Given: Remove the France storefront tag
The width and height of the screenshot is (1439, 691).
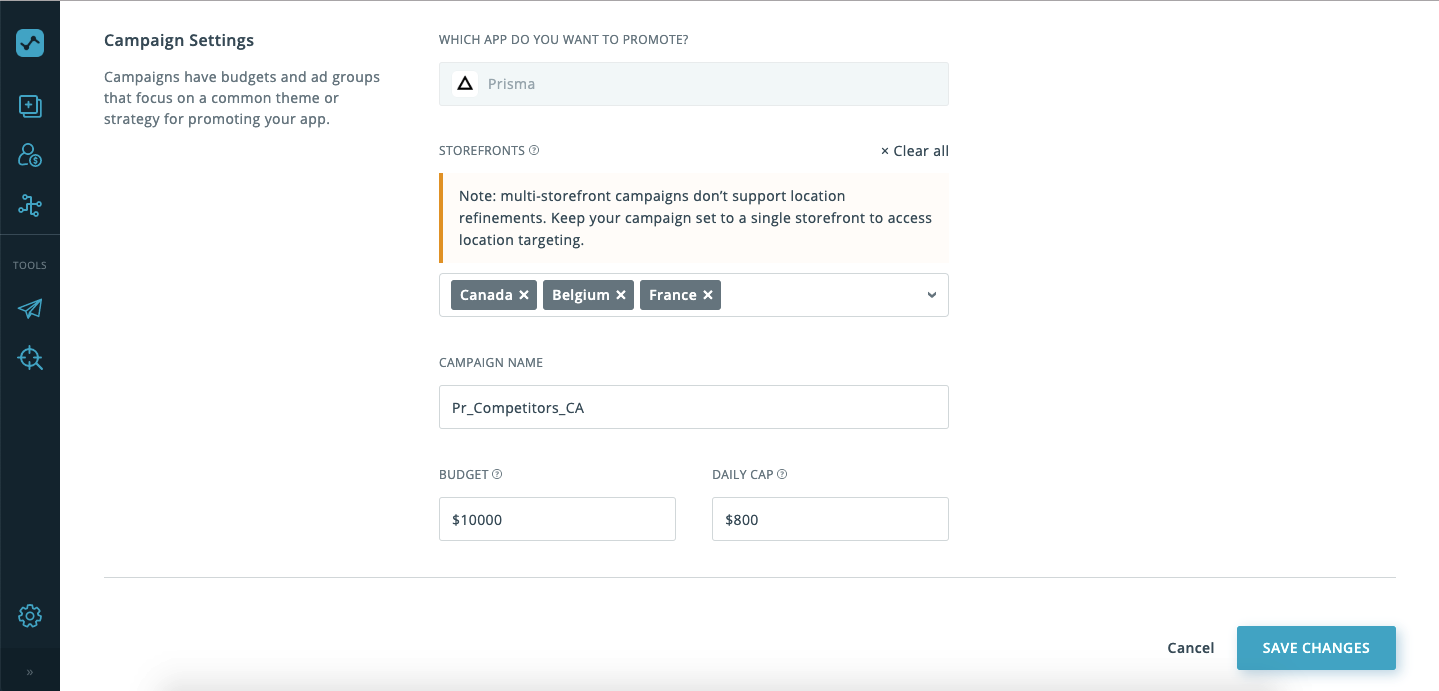Looking at the screenshot, I should pos(708,295).
